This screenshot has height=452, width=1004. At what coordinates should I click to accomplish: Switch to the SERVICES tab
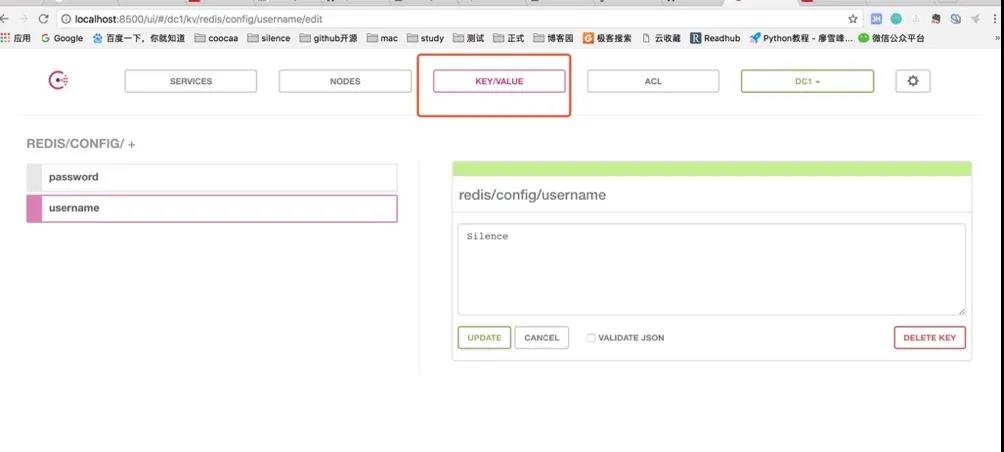click(x=191, y=81)
